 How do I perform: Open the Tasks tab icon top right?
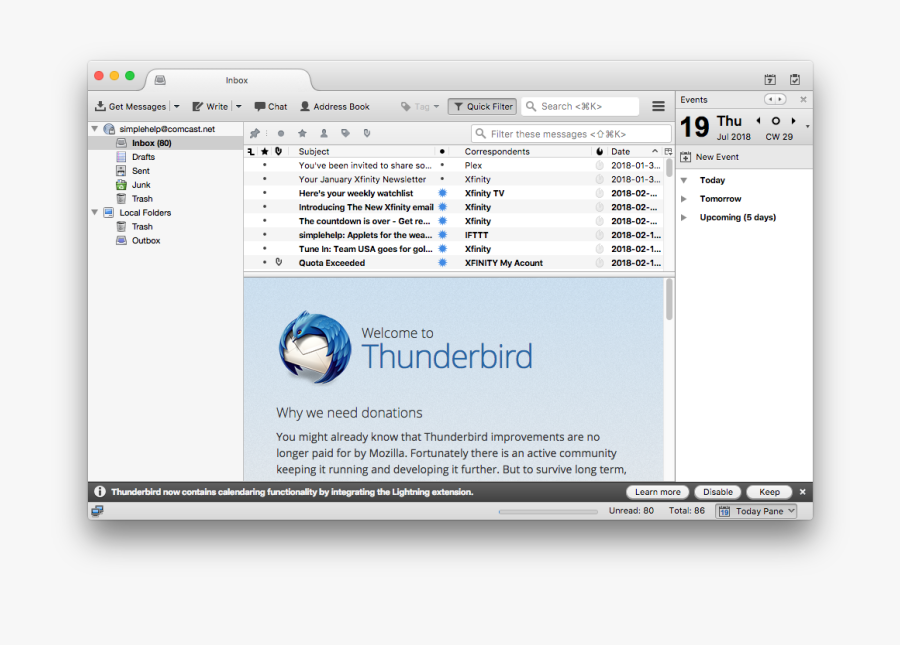[795, 79]
